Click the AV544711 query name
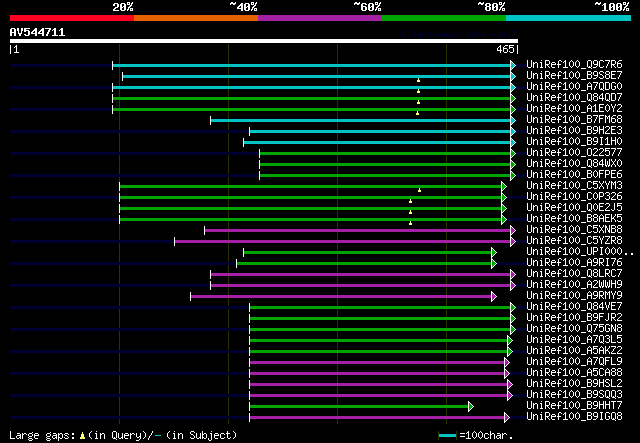Viewport: 640px width, 443px height. (x=37, y=32)
